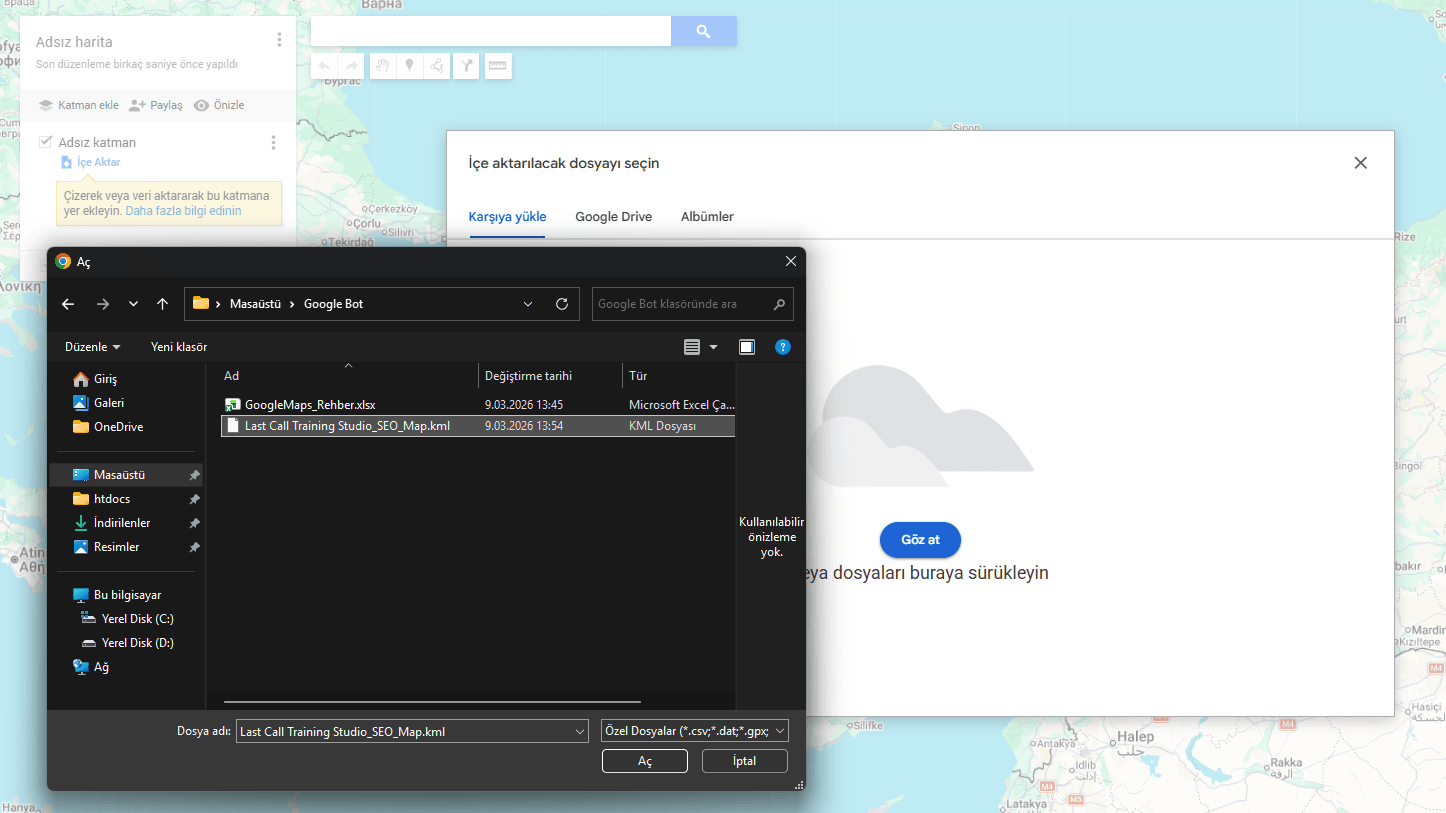This screenshot has height=813, width=1446.
Task: Toggle the preview pane icon
Action: point(747,347)
